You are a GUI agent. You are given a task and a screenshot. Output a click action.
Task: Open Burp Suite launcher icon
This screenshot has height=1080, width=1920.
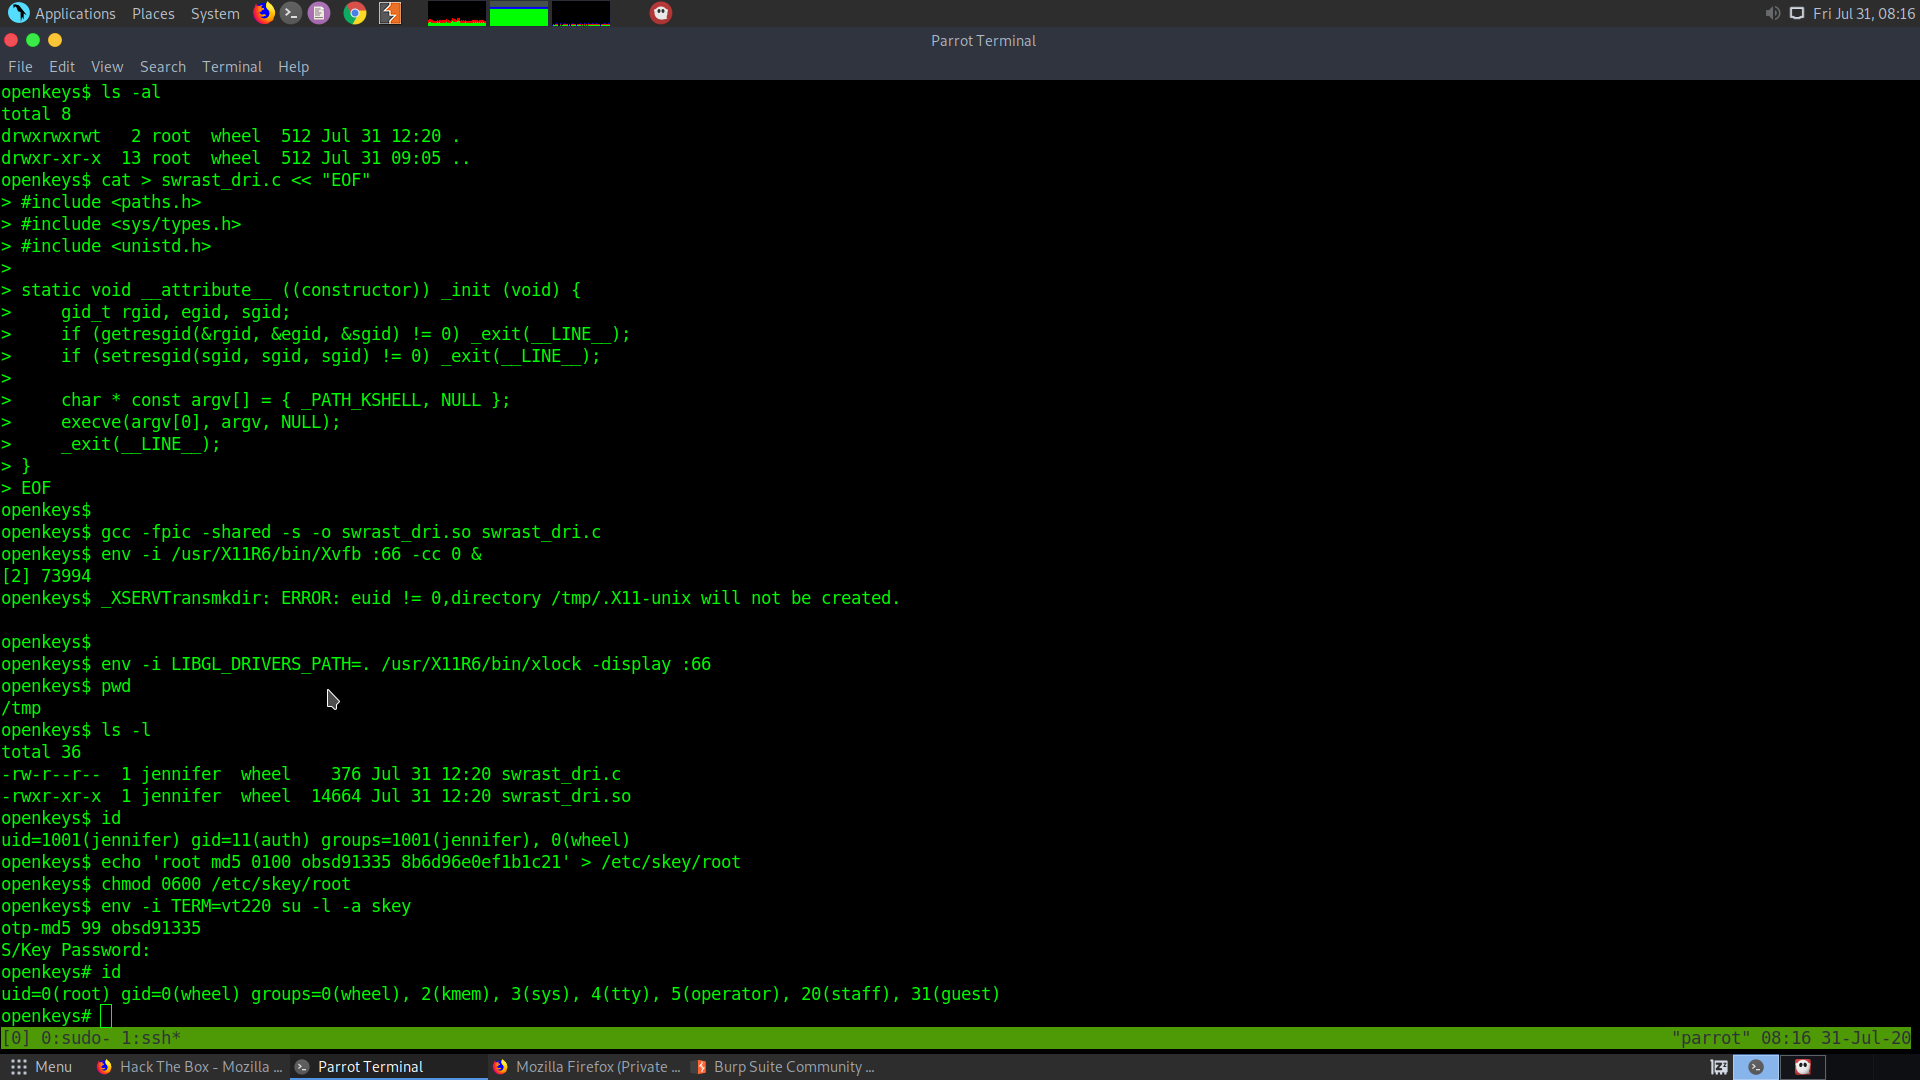click(x=390, y=13)
